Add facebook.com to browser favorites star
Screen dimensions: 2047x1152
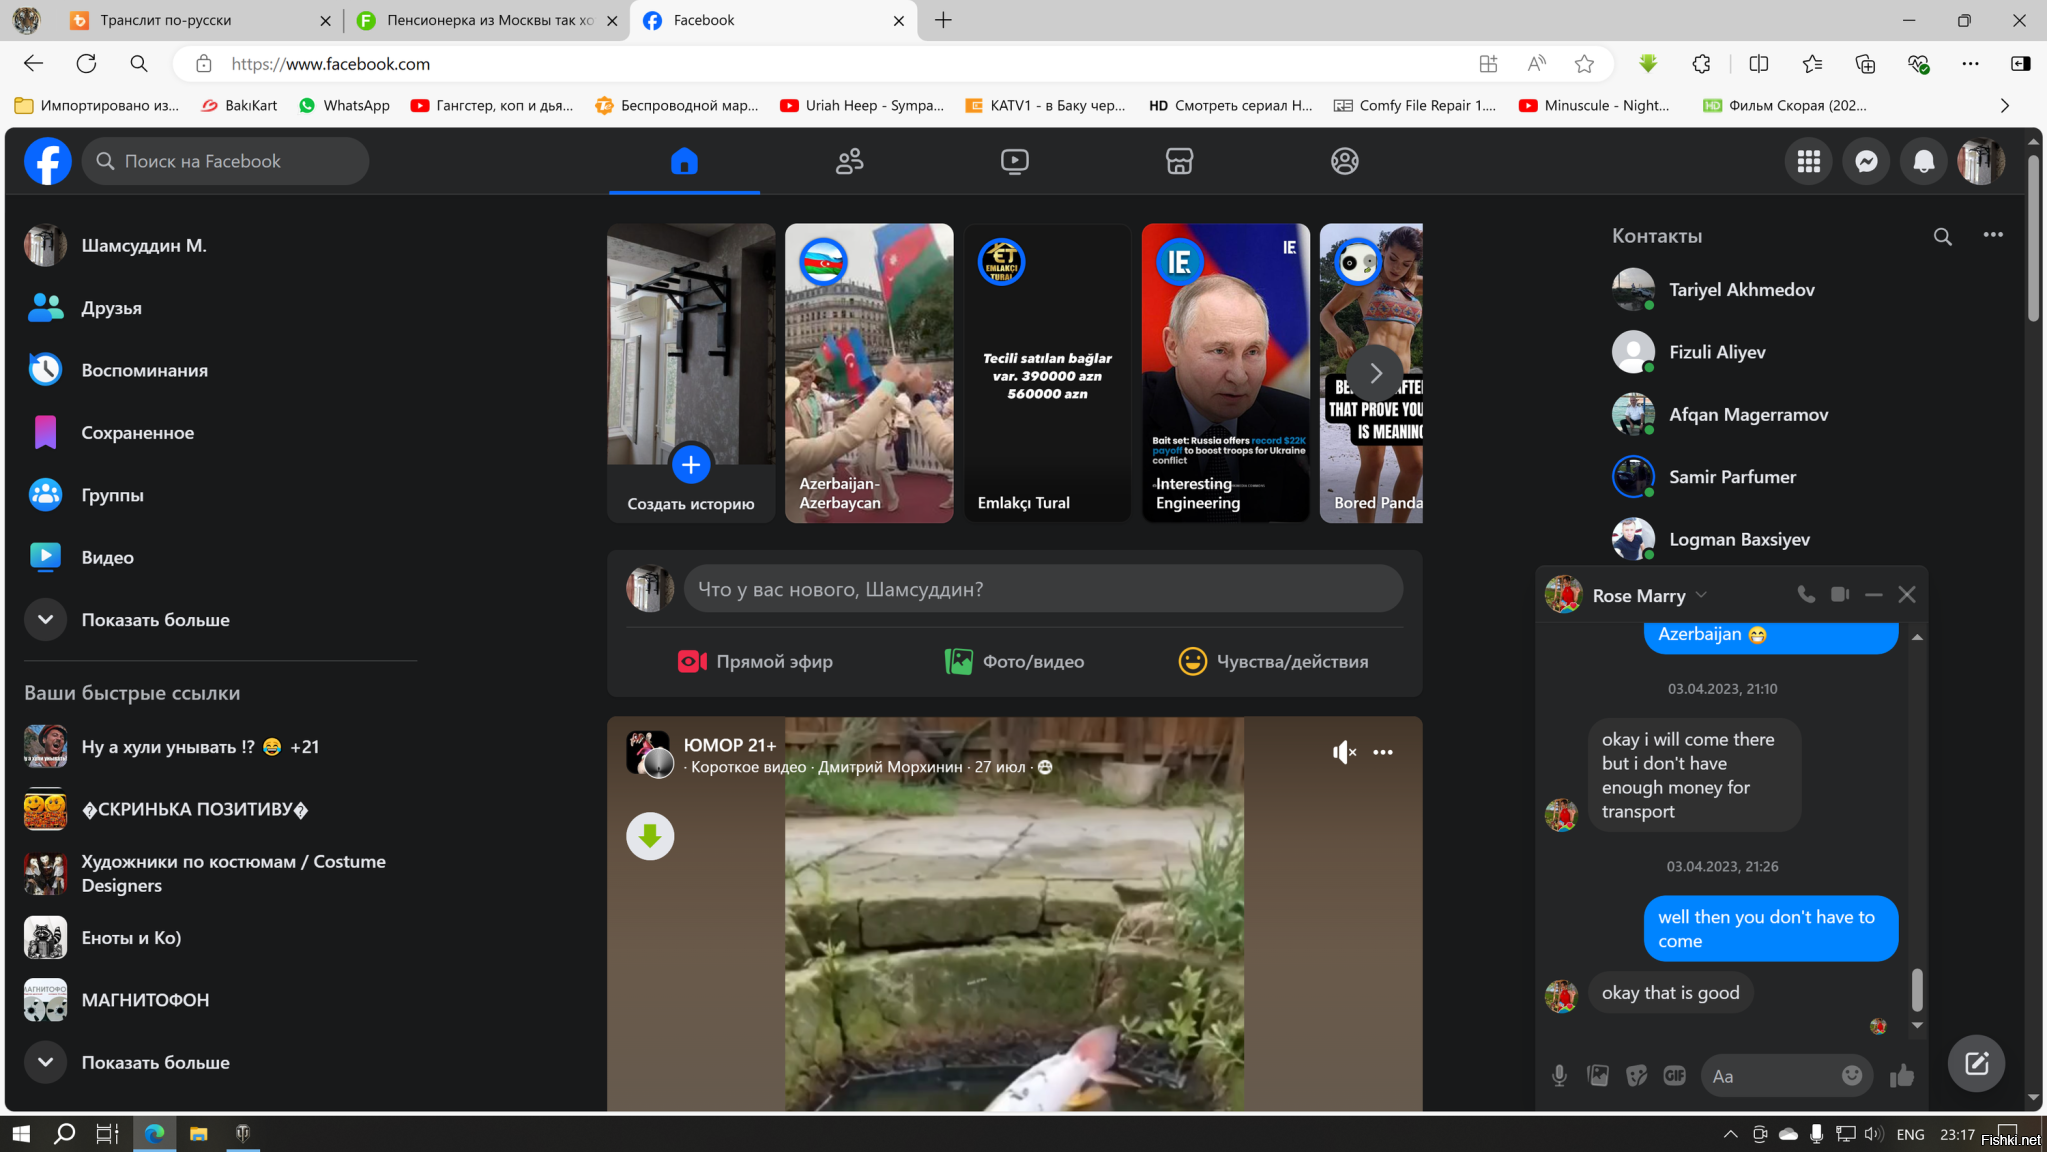coord(1584,64)
